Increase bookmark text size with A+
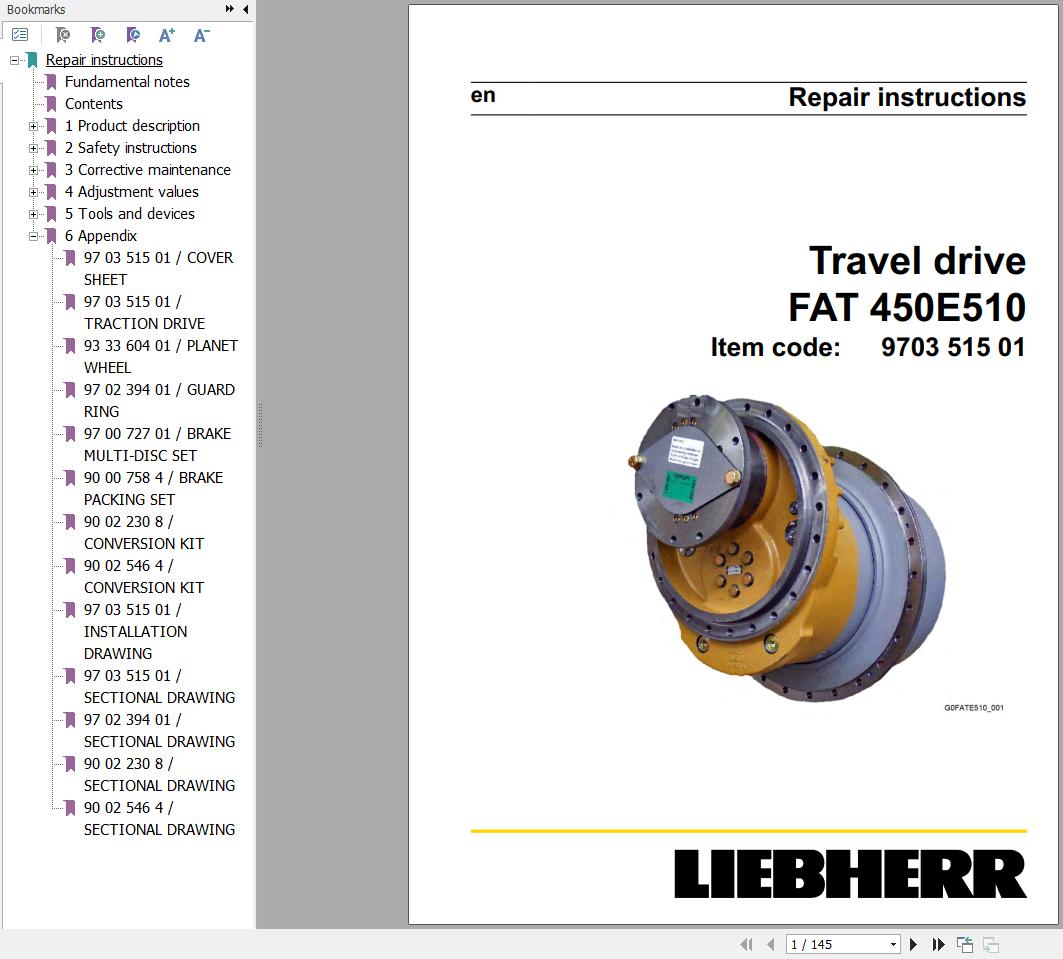 pos(167,35)
